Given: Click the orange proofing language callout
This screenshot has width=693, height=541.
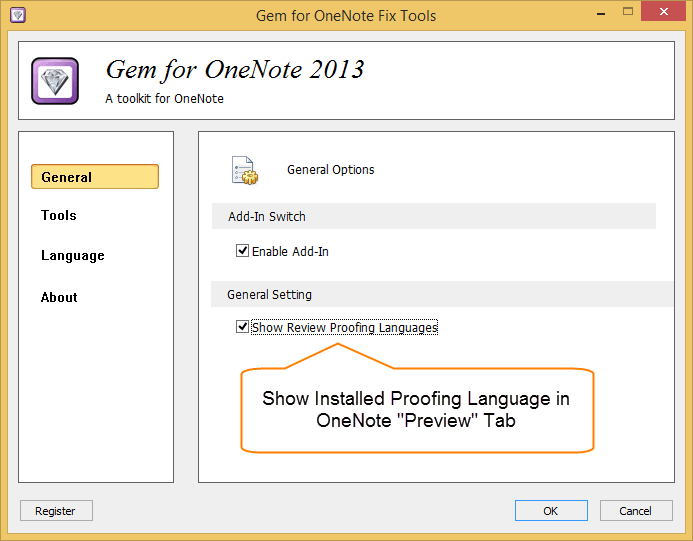Looking at the screenshot, I should coord(417,409).
